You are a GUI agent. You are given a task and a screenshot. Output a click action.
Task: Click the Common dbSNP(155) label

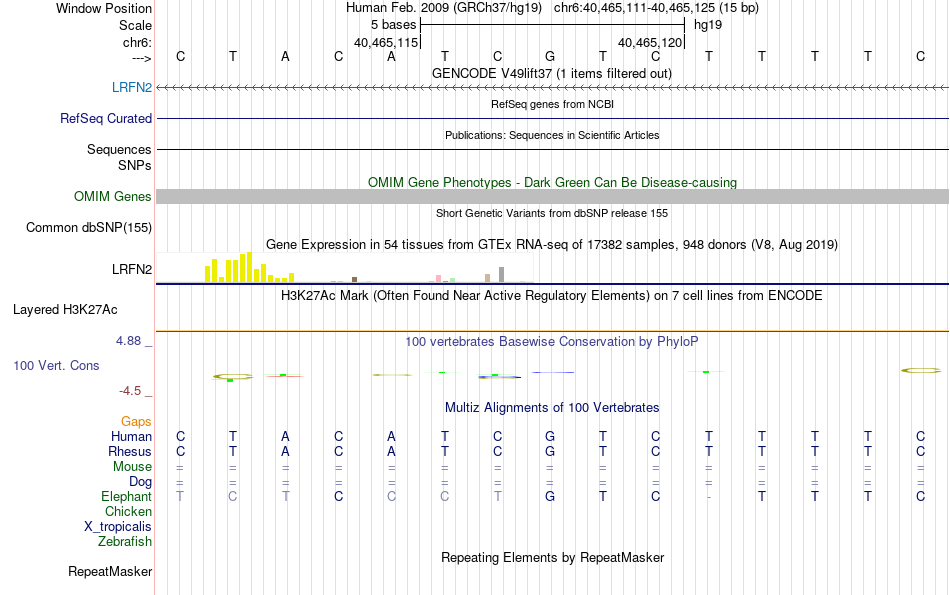pyautogui.click(x=88, y=227)
